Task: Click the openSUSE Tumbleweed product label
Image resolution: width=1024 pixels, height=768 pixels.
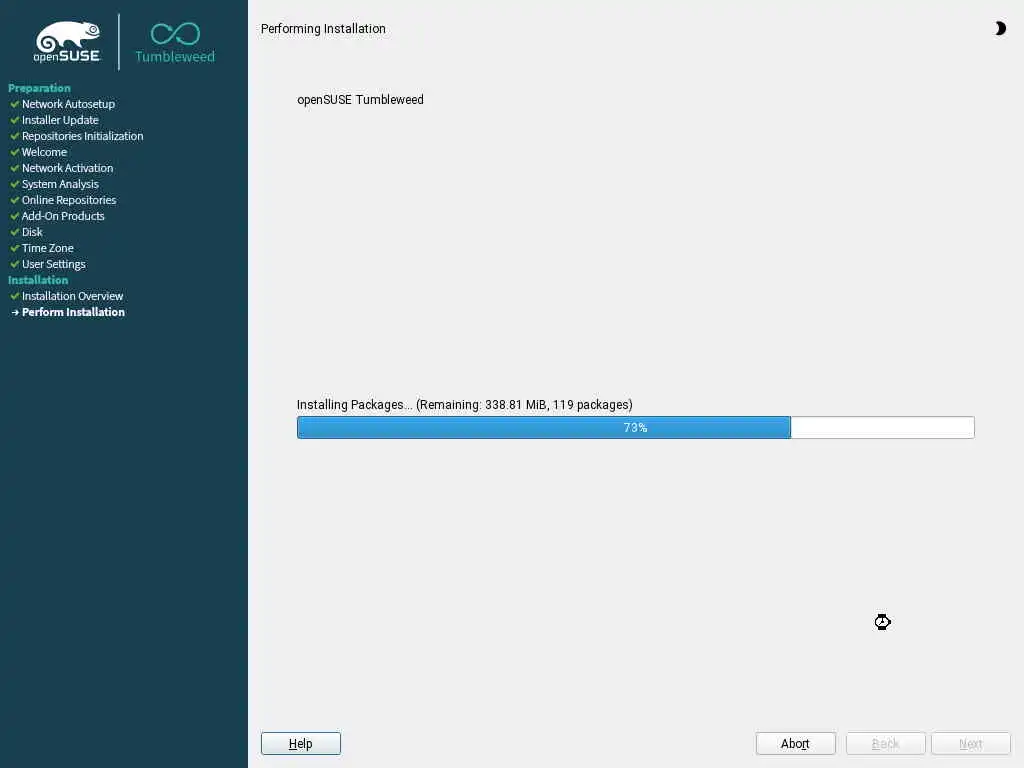Action: coord(360,99)
